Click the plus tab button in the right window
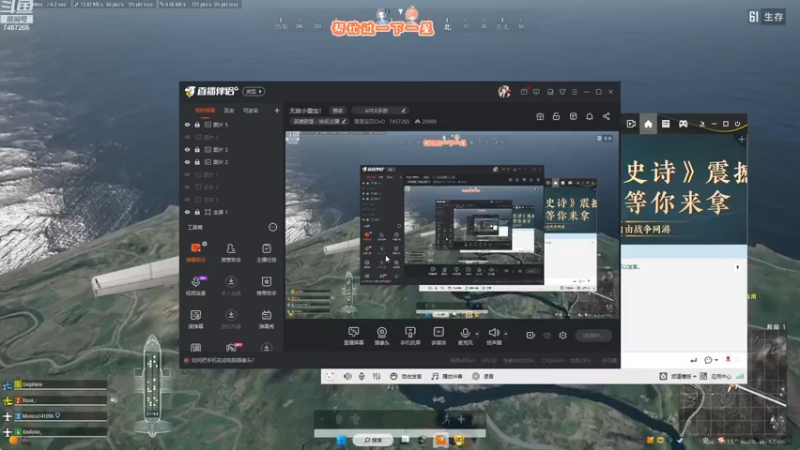The height and width of the screenshot is (450, 800). click(x=741, y=139)
